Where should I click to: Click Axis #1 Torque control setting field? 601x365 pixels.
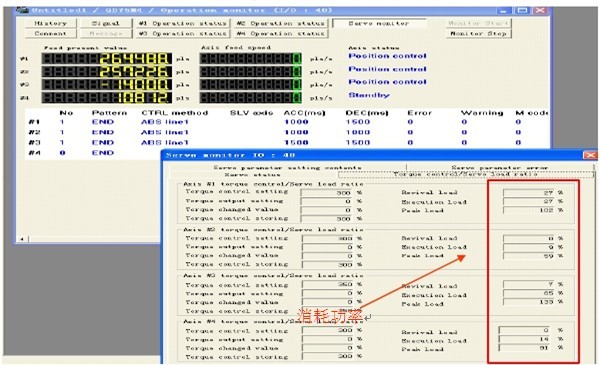[x=326, y=192]
